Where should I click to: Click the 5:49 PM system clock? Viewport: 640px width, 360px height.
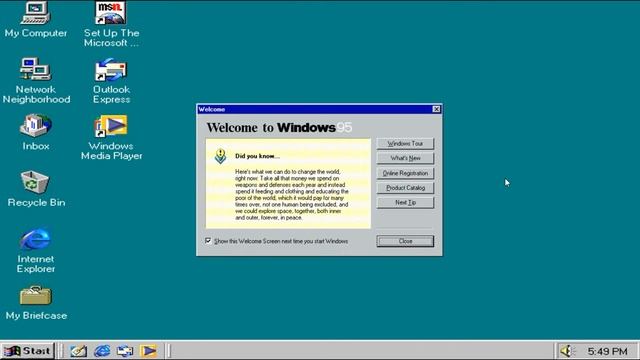tap(607, 351)
